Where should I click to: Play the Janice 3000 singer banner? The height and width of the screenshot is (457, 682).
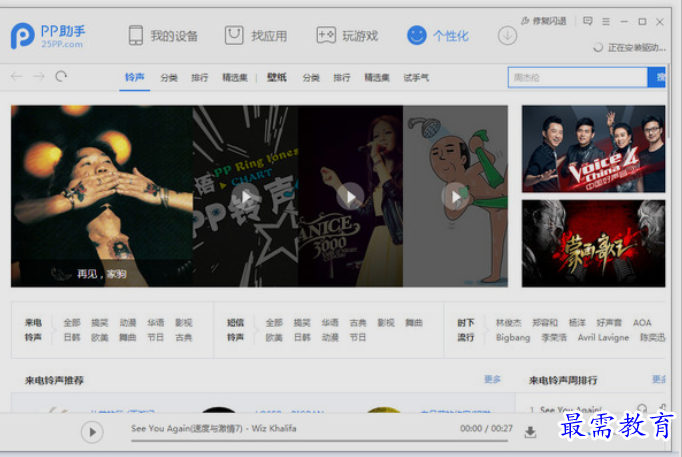[350, 197]
